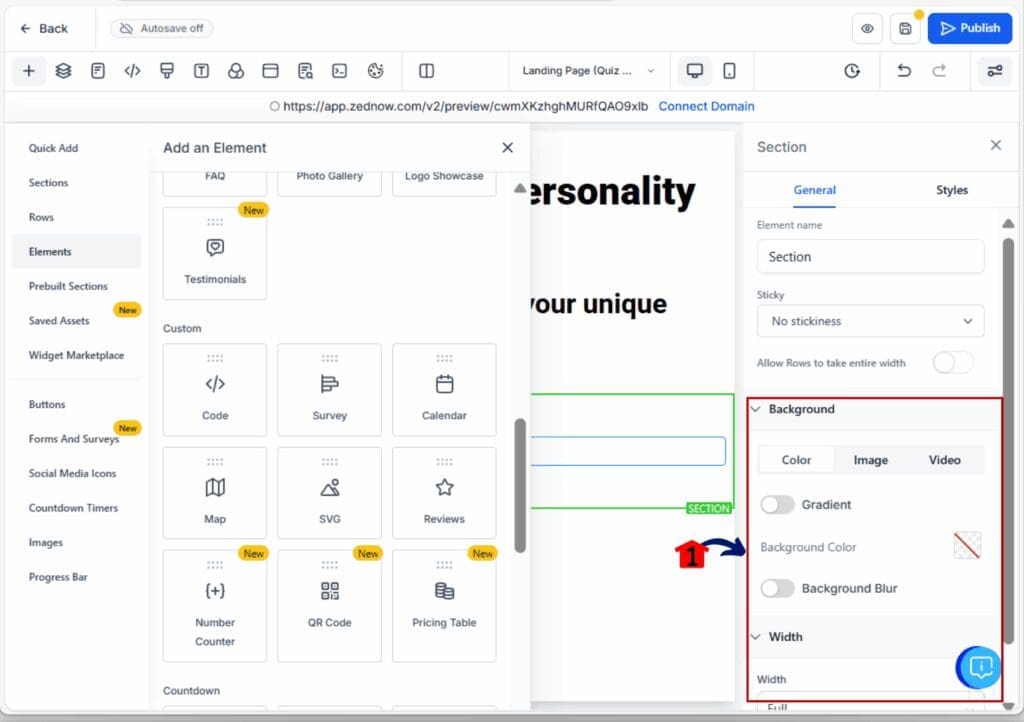Select the Image background tab
Viewport: 1024px width, 722px height.
(870, 460)
